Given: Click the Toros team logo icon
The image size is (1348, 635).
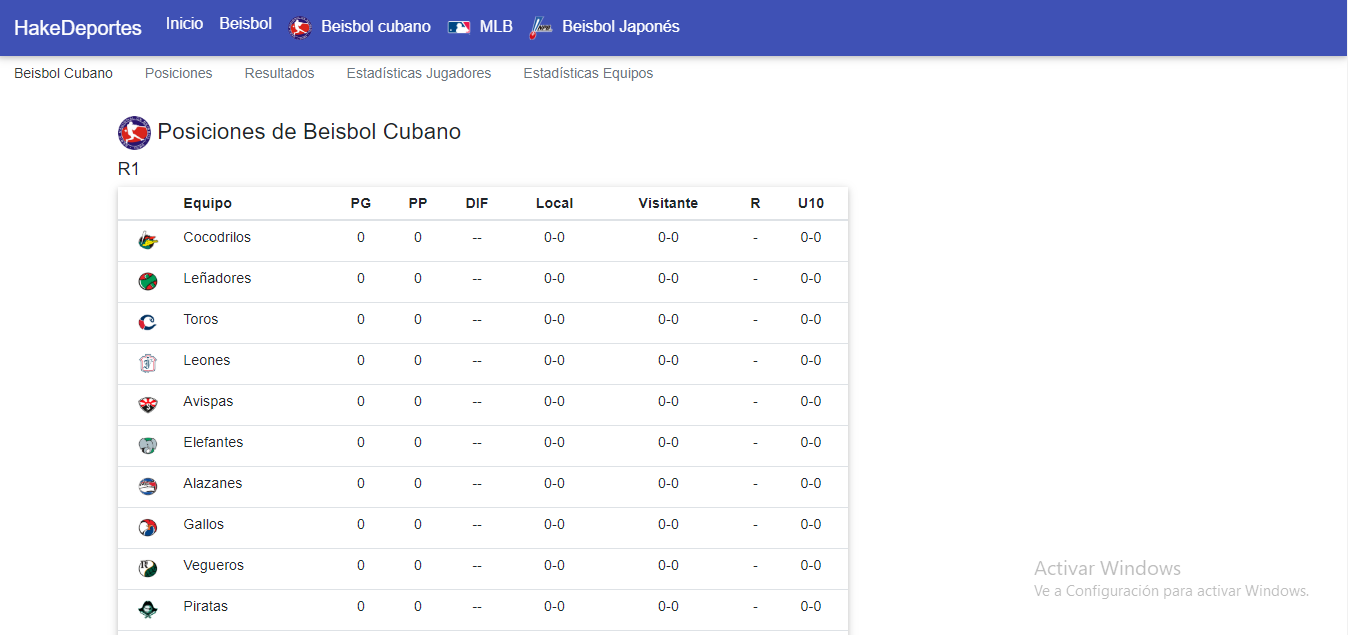Looking at the screenshot, I should [x=148, y=322].
